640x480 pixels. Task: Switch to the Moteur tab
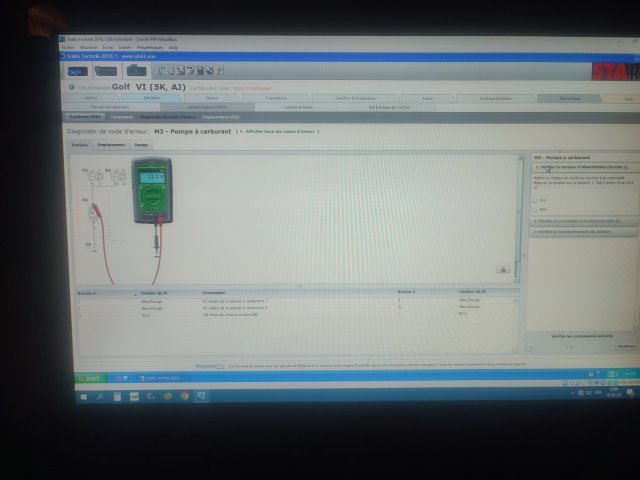[x=212, y=98]
